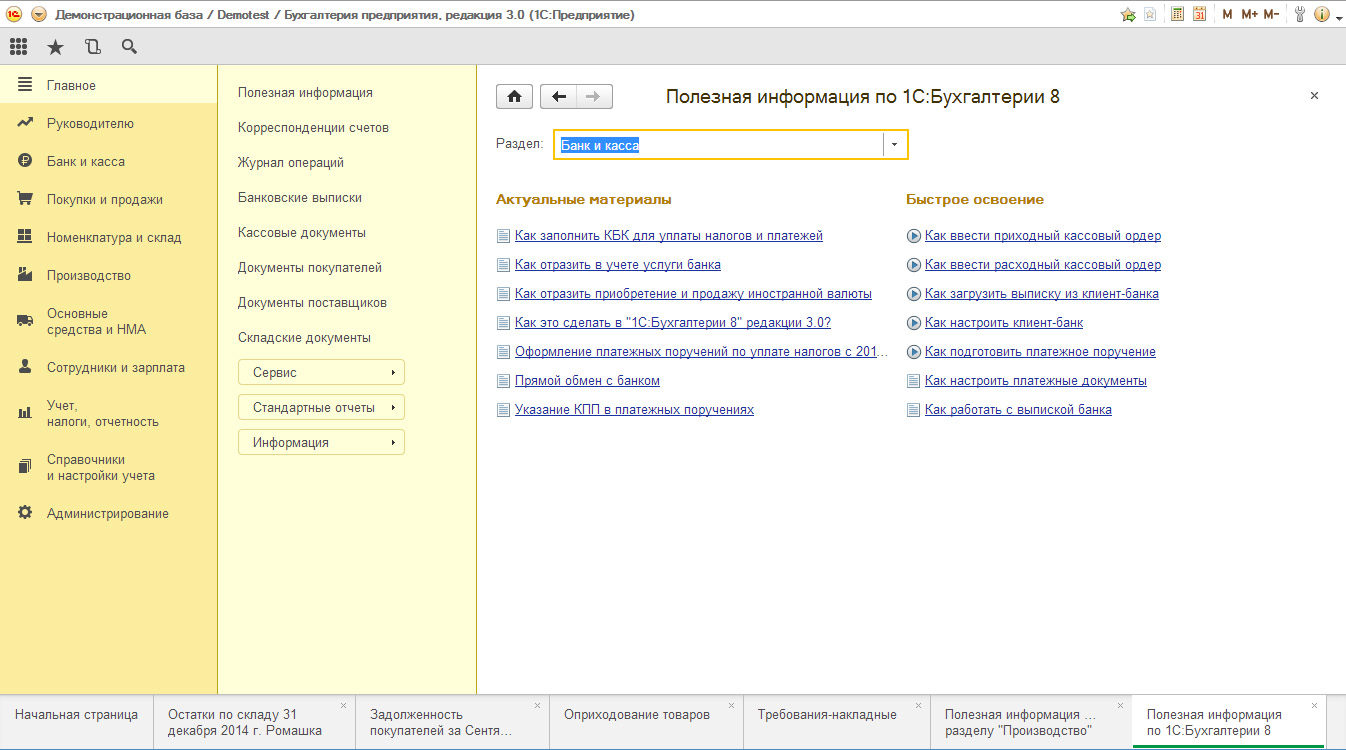
Task: Open Документы поставщиков command
Action: click(312, 303)
